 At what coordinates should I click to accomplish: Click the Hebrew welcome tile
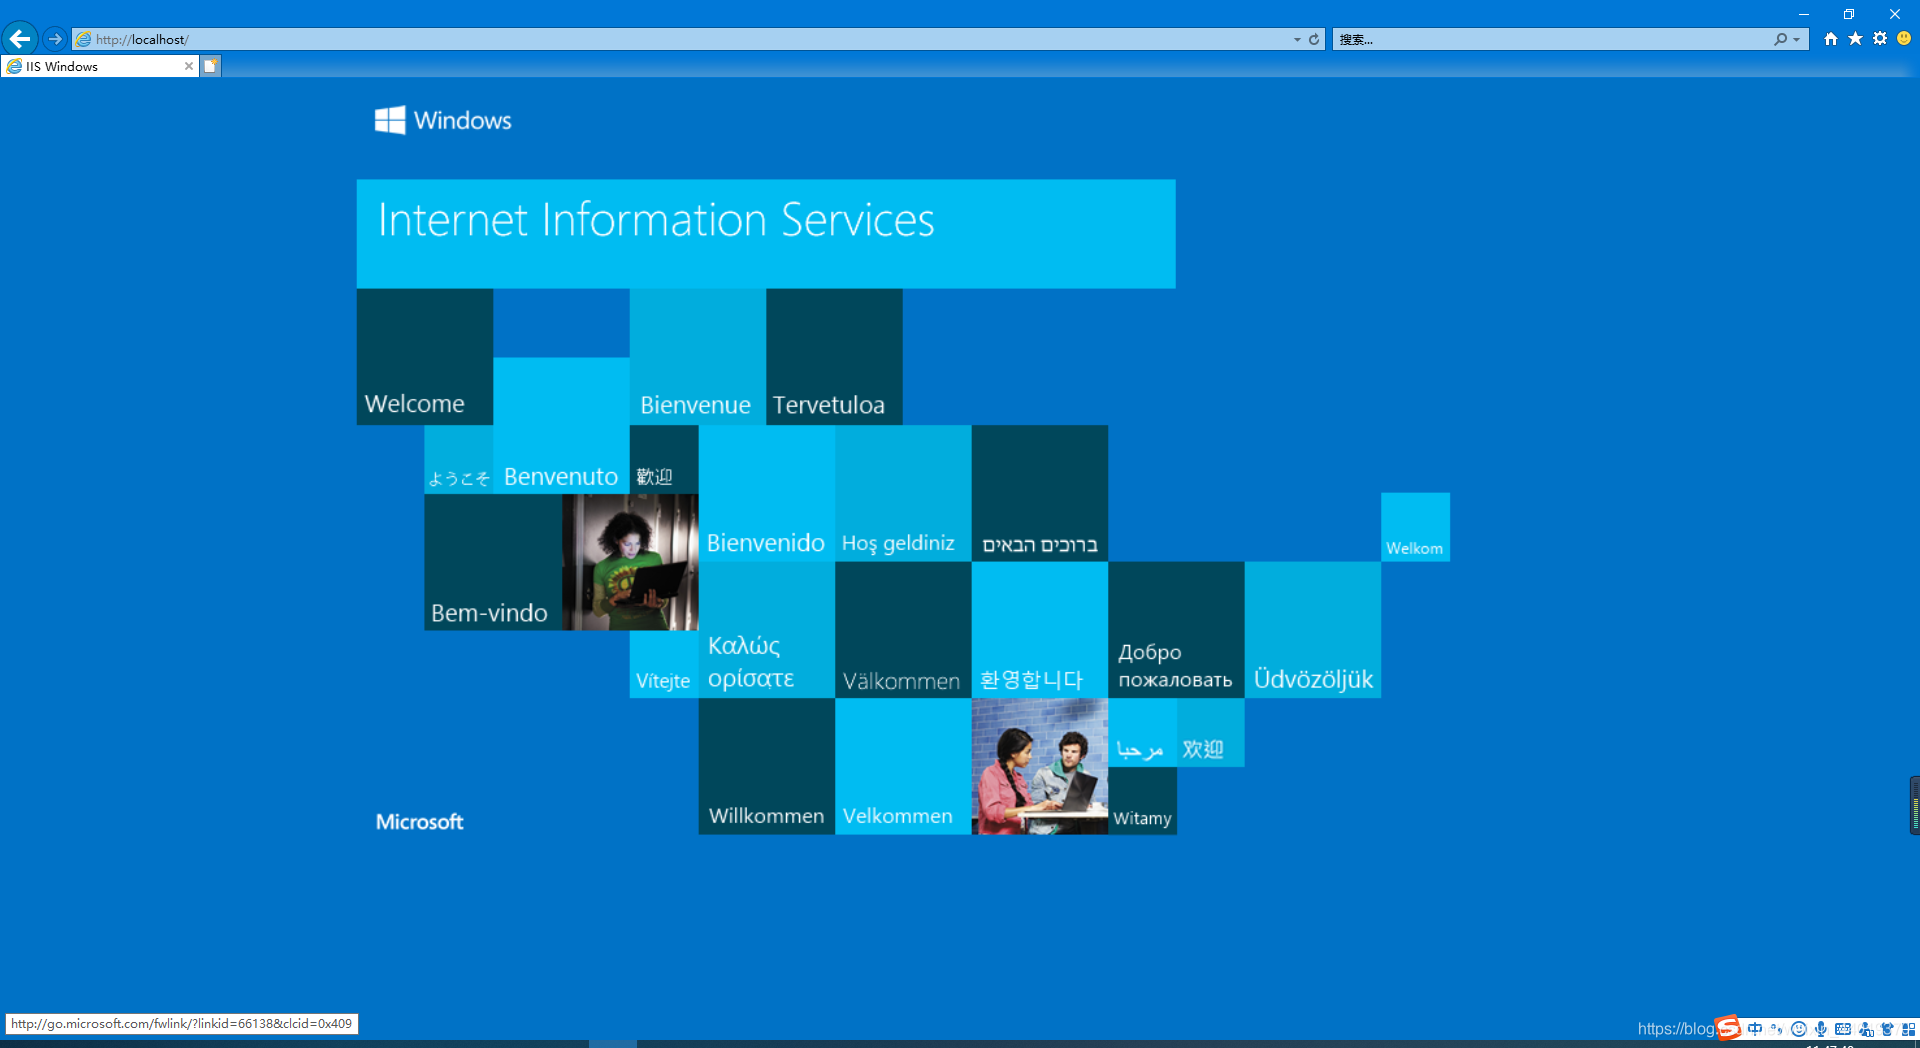click(x=1040, y=494)
